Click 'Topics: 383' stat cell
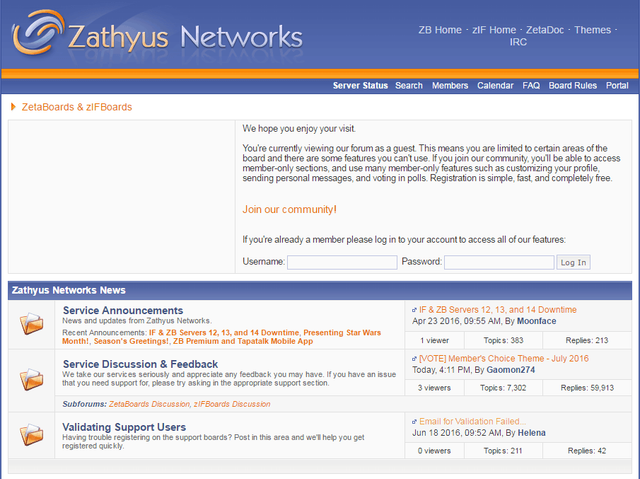The image size is (640, 479). (503, 341)
